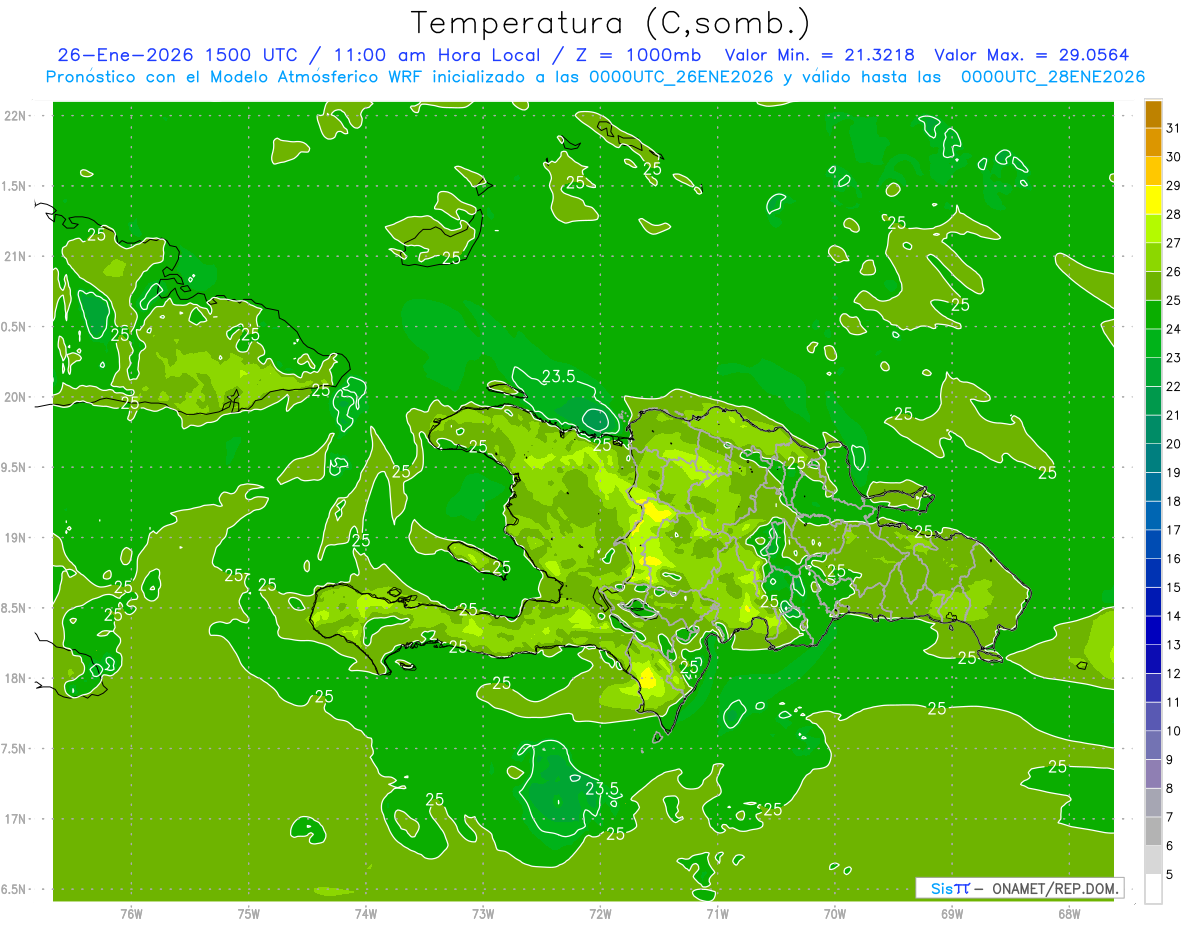Select the '70W' longitude axis label
1200x927 pixels.
835,914
